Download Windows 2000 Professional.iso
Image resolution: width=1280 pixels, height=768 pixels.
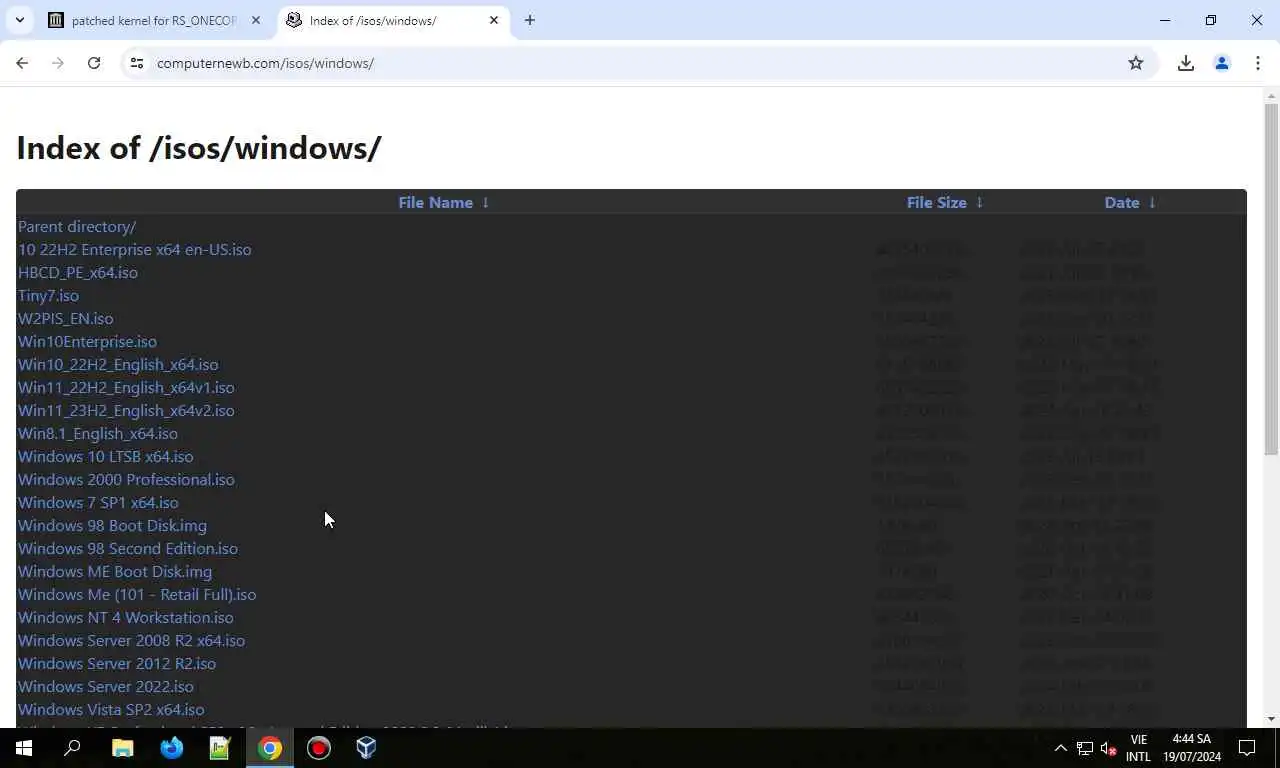pos(126,479)
